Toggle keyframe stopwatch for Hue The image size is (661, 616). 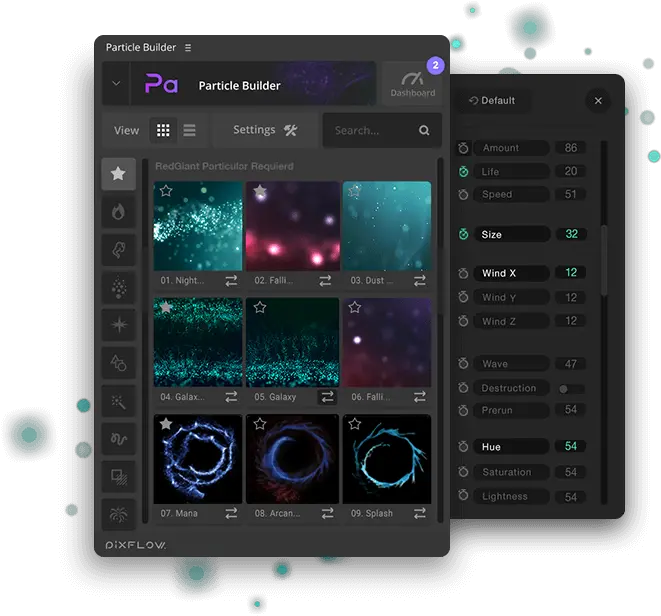(x=463, y=447)
